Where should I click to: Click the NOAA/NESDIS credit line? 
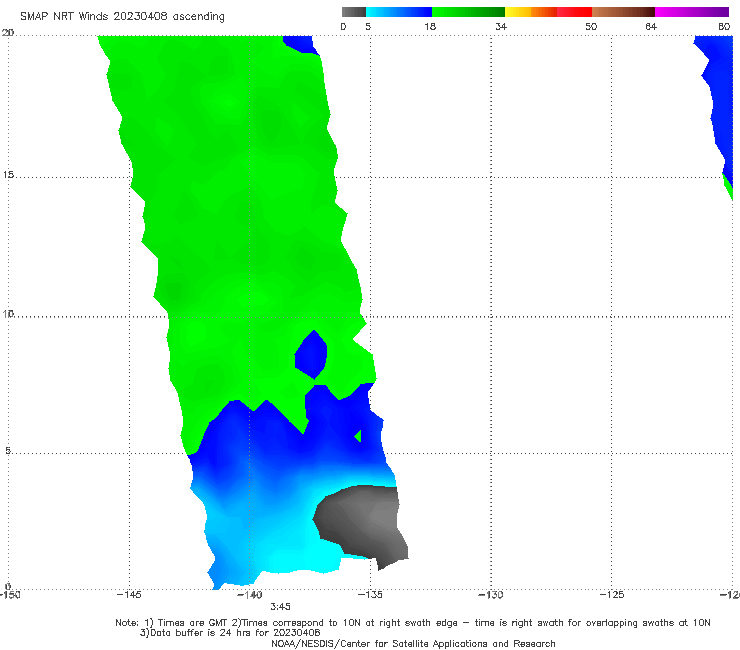413,644
